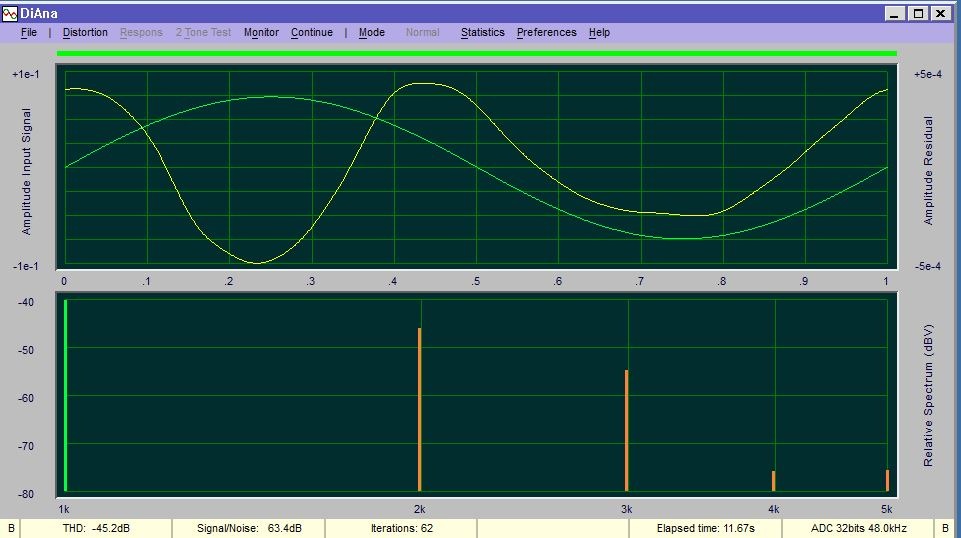The width and height of the screenshot is (961, 538).
Task: Click the right B status cell
Action: 944,528
